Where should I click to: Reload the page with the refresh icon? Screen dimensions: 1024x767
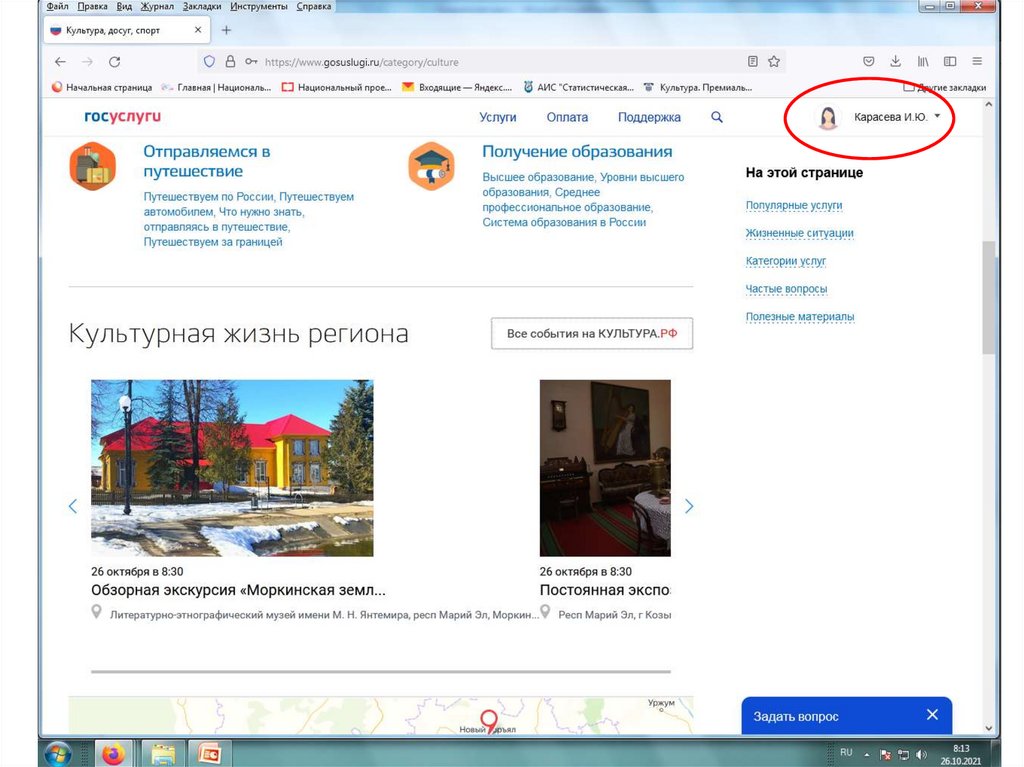(x=114, y=61)
